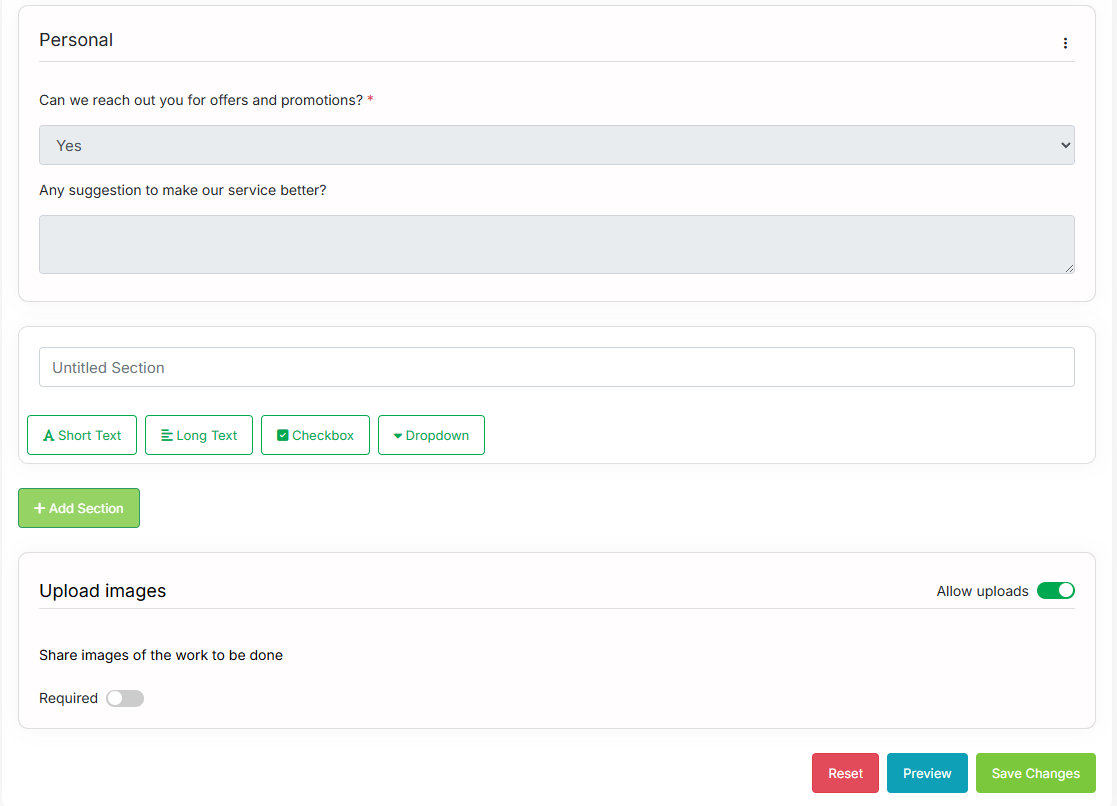Click the plus icon on Add Section
1117x806 pixels.
tap(39, 508)
